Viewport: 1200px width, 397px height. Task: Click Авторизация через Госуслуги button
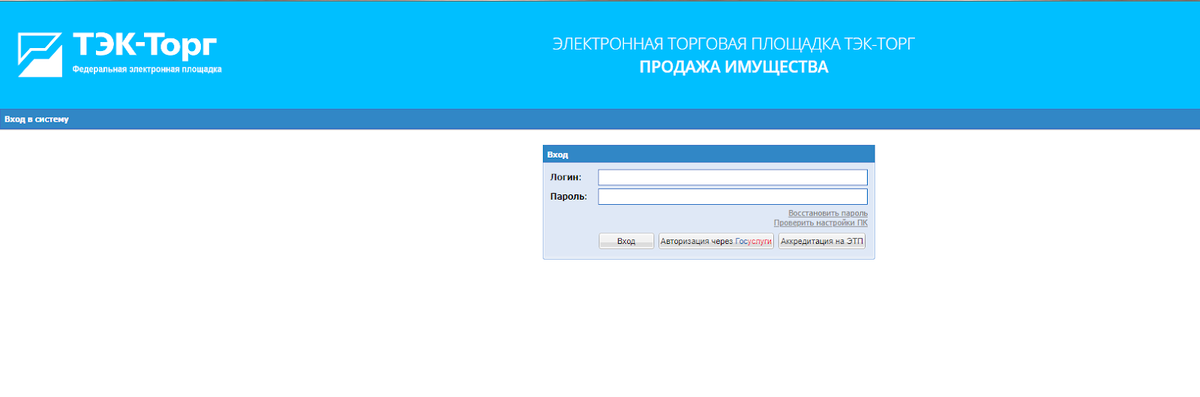tap(716, 241)
